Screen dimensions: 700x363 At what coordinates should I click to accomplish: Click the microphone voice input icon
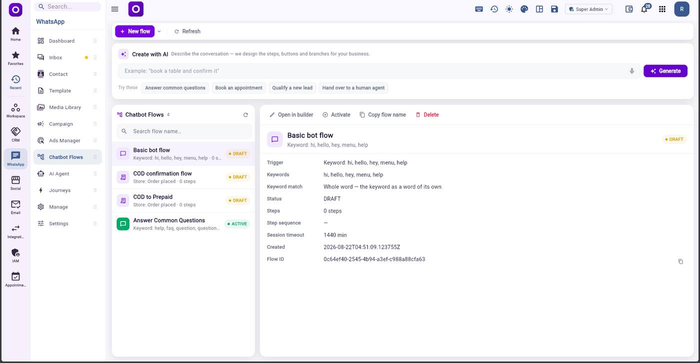pyautogui.click(x=632, y=71)
